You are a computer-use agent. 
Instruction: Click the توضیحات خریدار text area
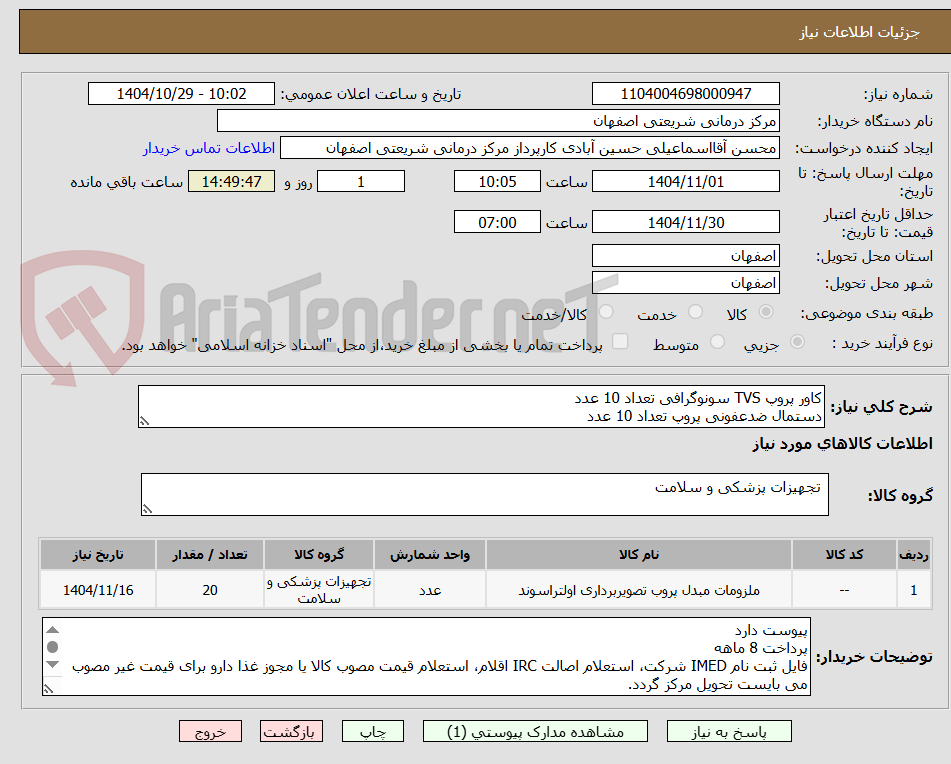point(426,657)
